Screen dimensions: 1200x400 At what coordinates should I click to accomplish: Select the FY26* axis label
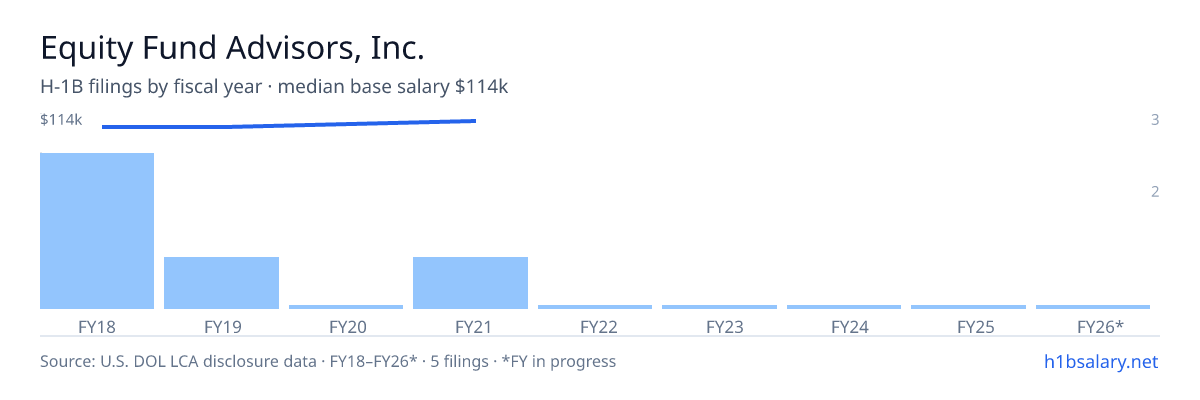tap(1100, 326)
